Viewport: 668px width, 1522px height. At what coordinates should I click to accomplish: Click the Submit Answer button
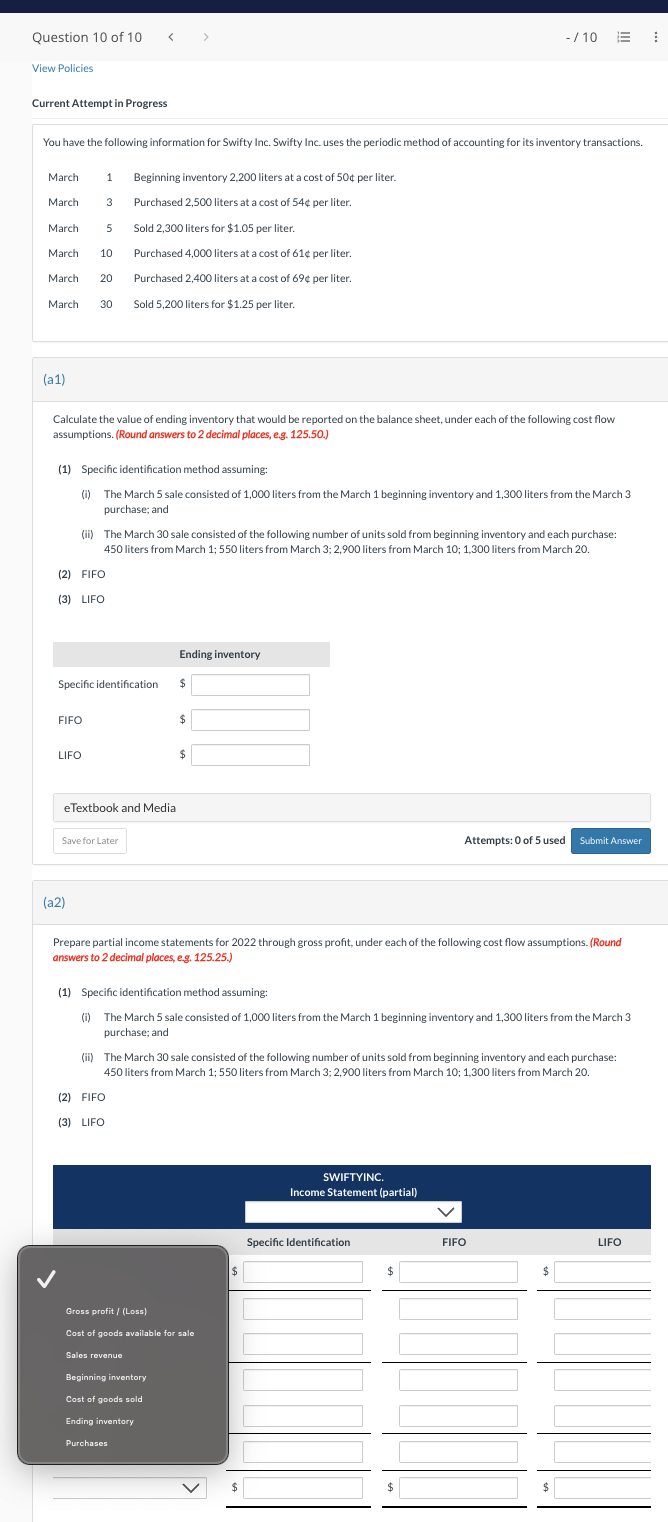pyautogui.click(x=611, y=841)
